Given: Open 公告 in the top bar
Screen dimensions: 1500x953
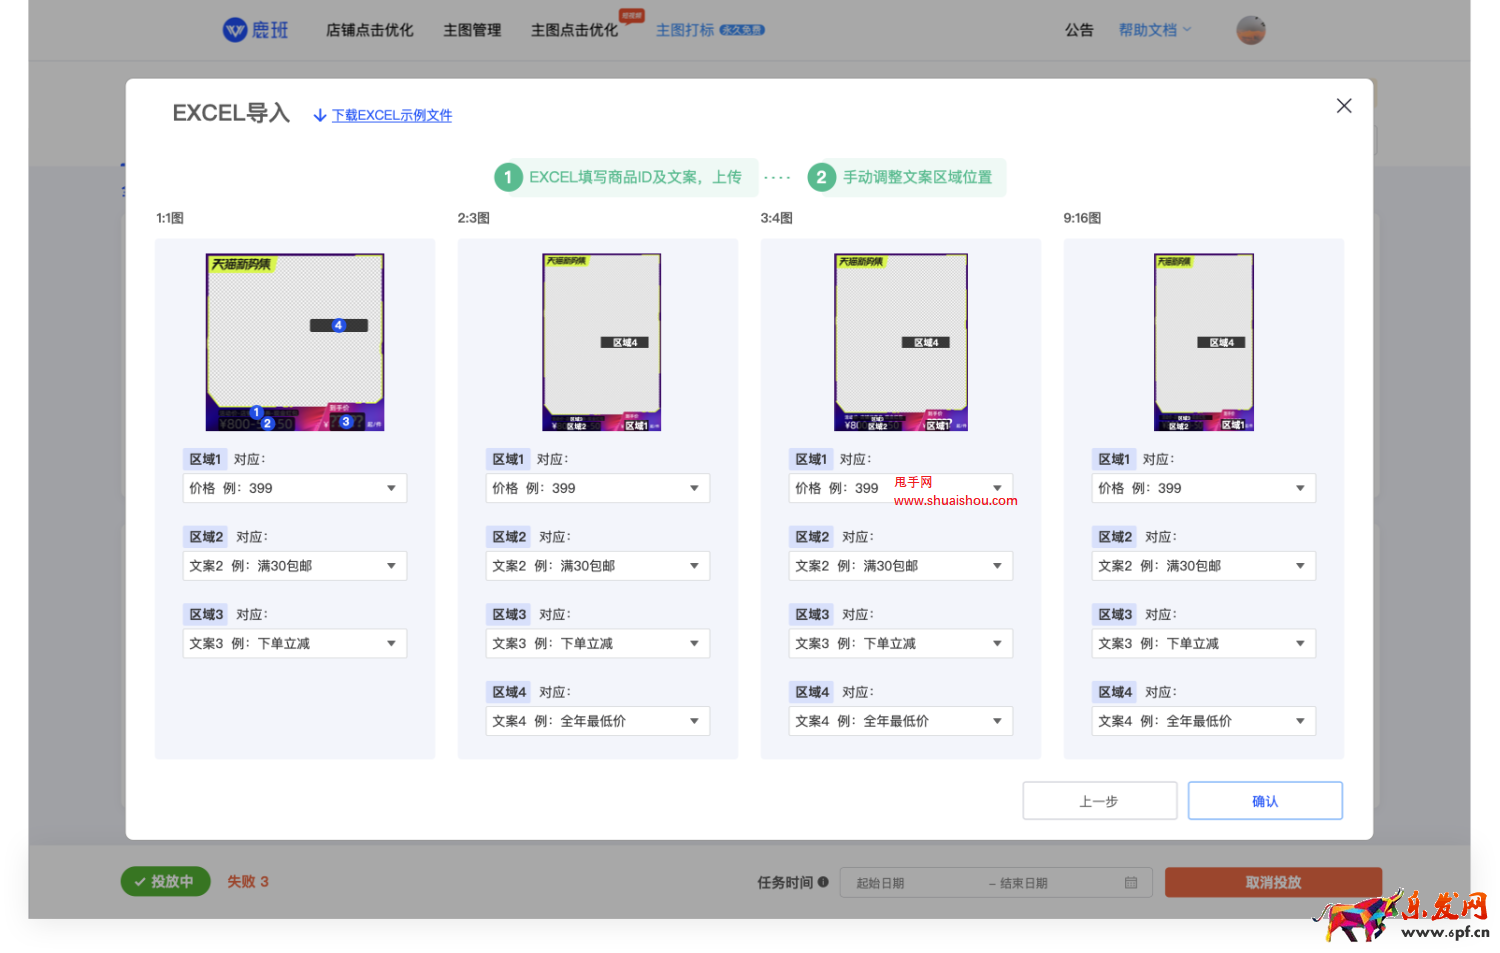Looking at the screenshot, I should click(x=1079, y=30).
